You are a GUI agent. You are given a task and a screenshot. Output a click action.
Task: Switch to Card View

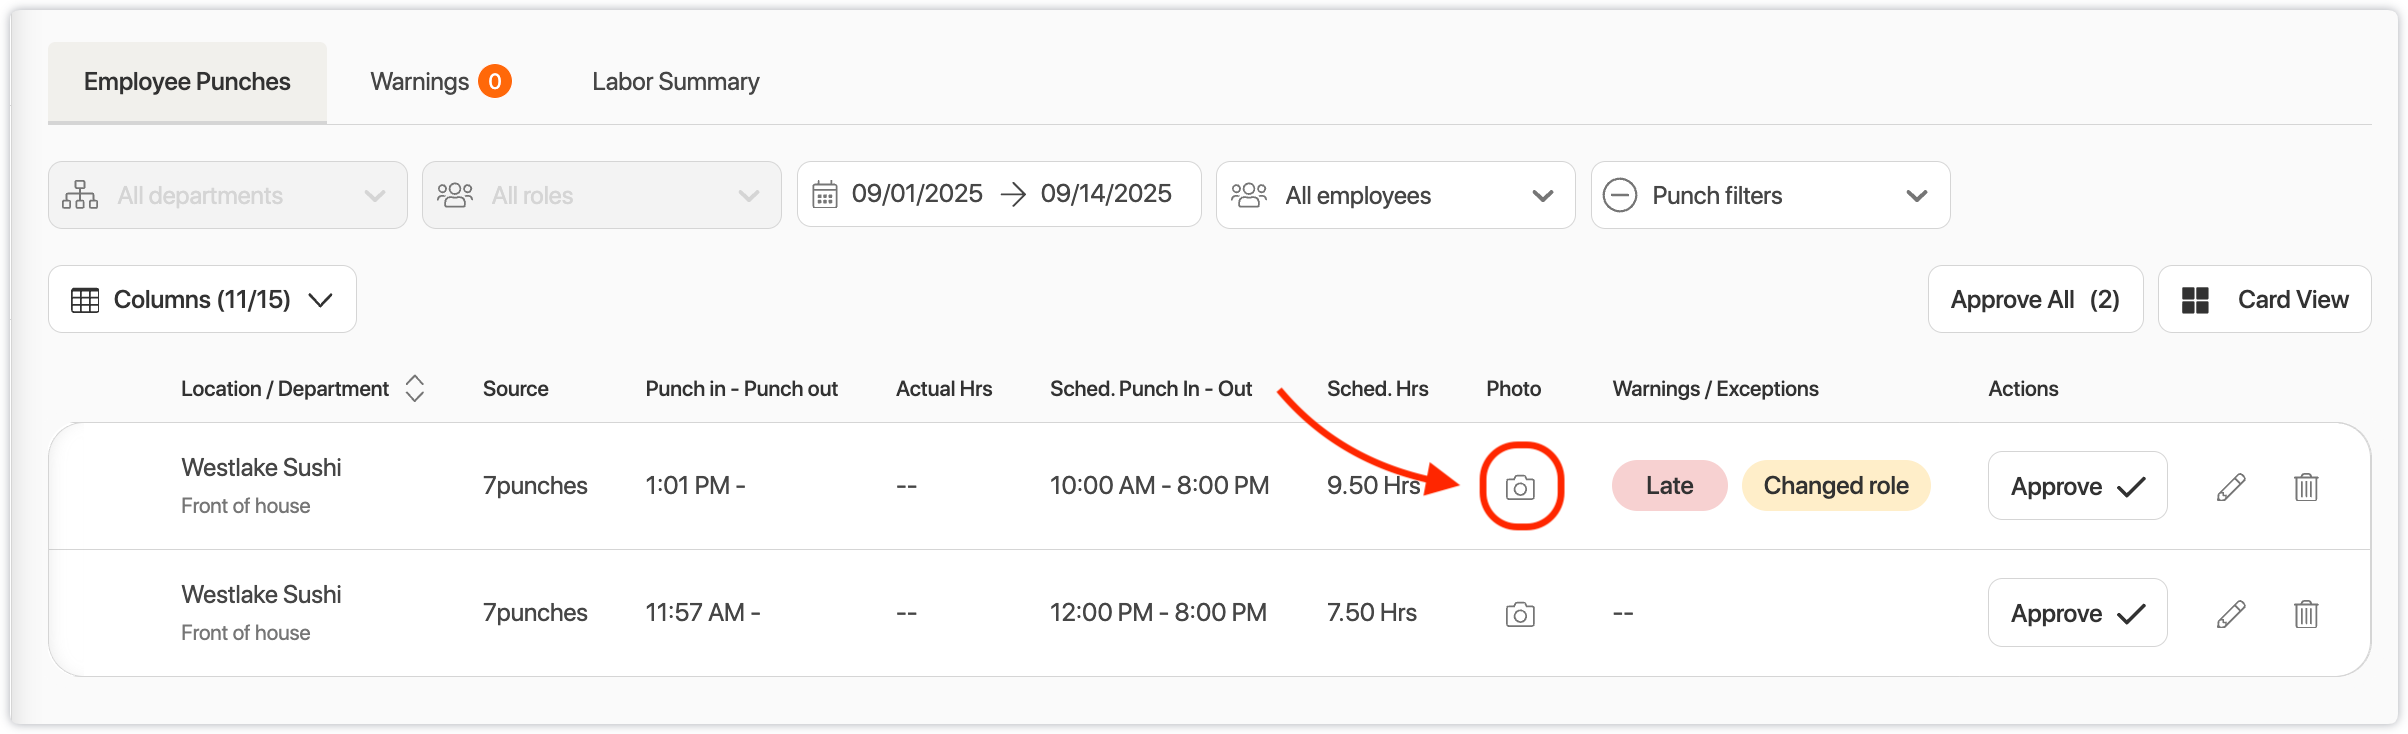(2264, 299)
